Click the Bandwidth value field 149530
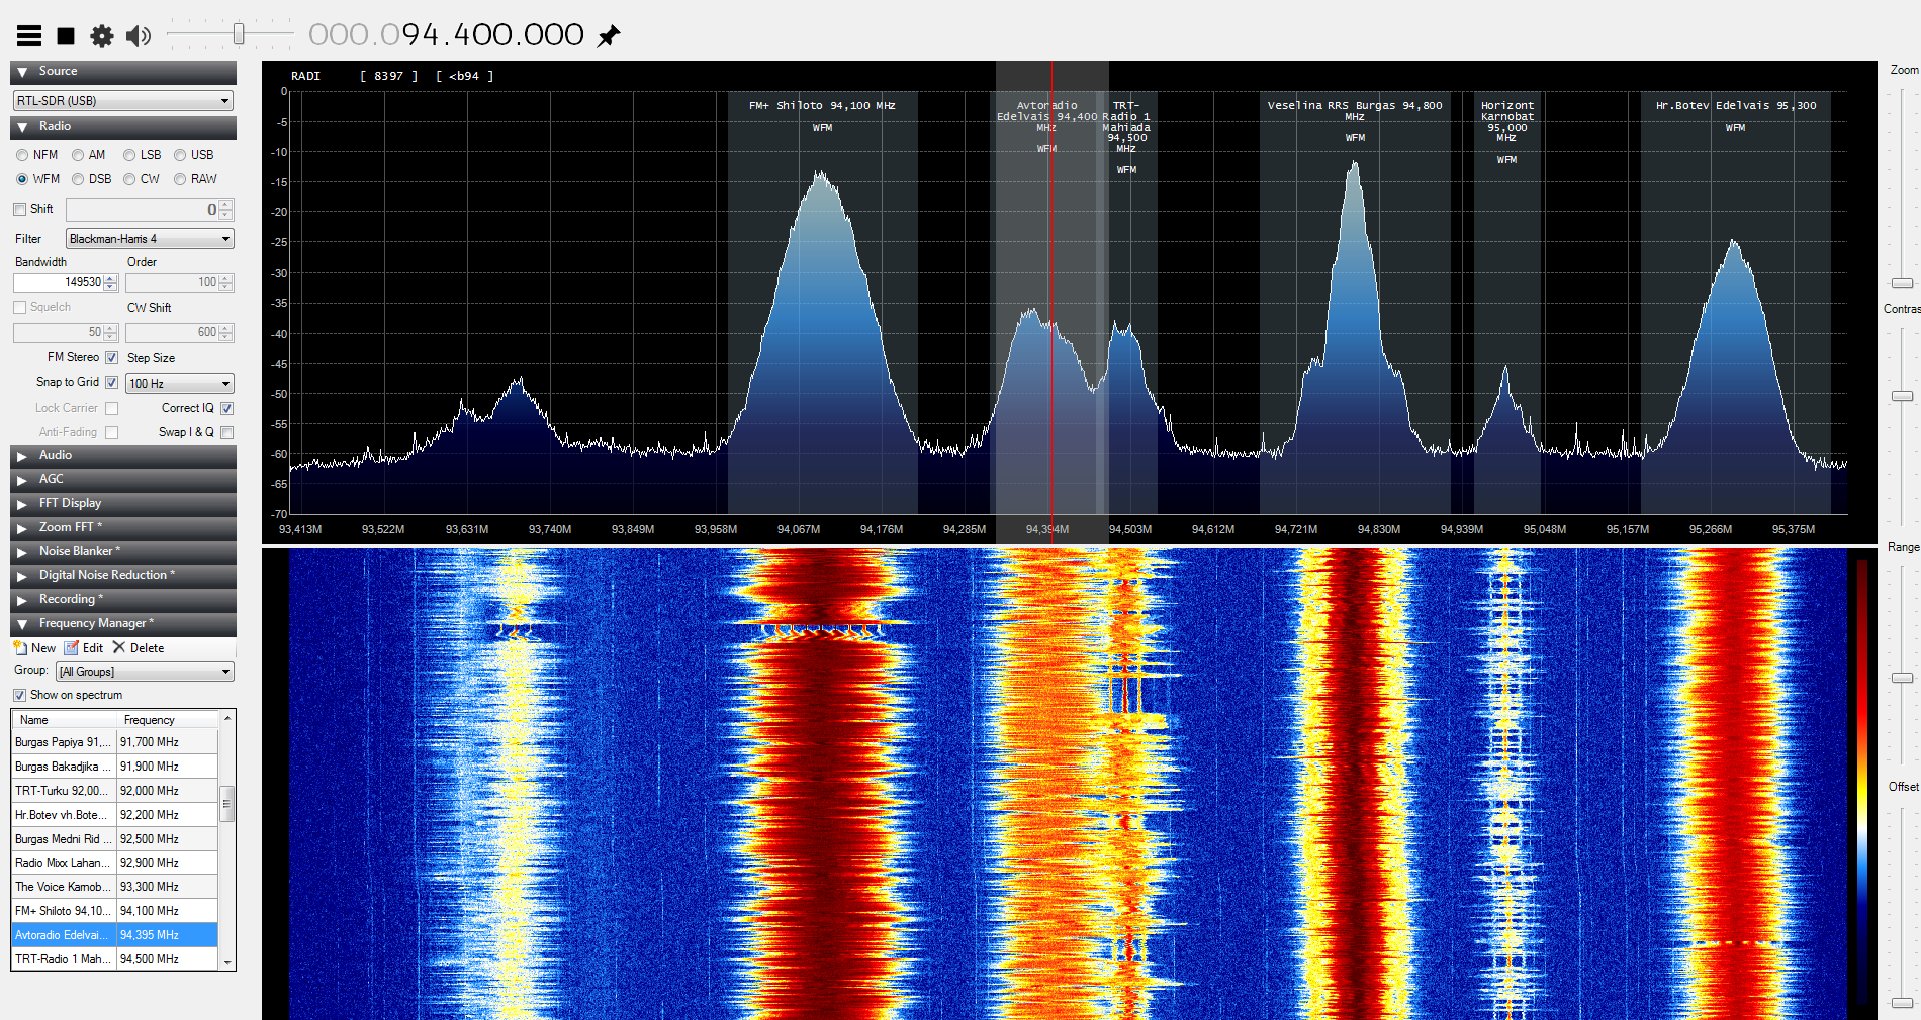The height and width of the screenshot is (1020, 1921). [58, 283]
